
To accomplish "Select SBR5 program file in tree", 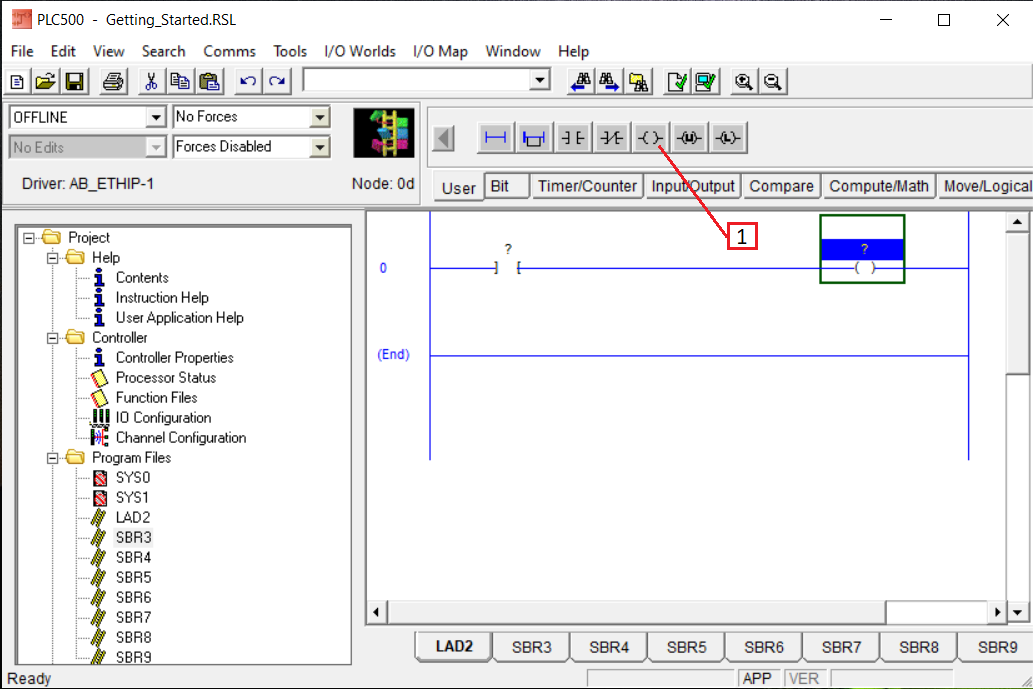I will [134, 578].
